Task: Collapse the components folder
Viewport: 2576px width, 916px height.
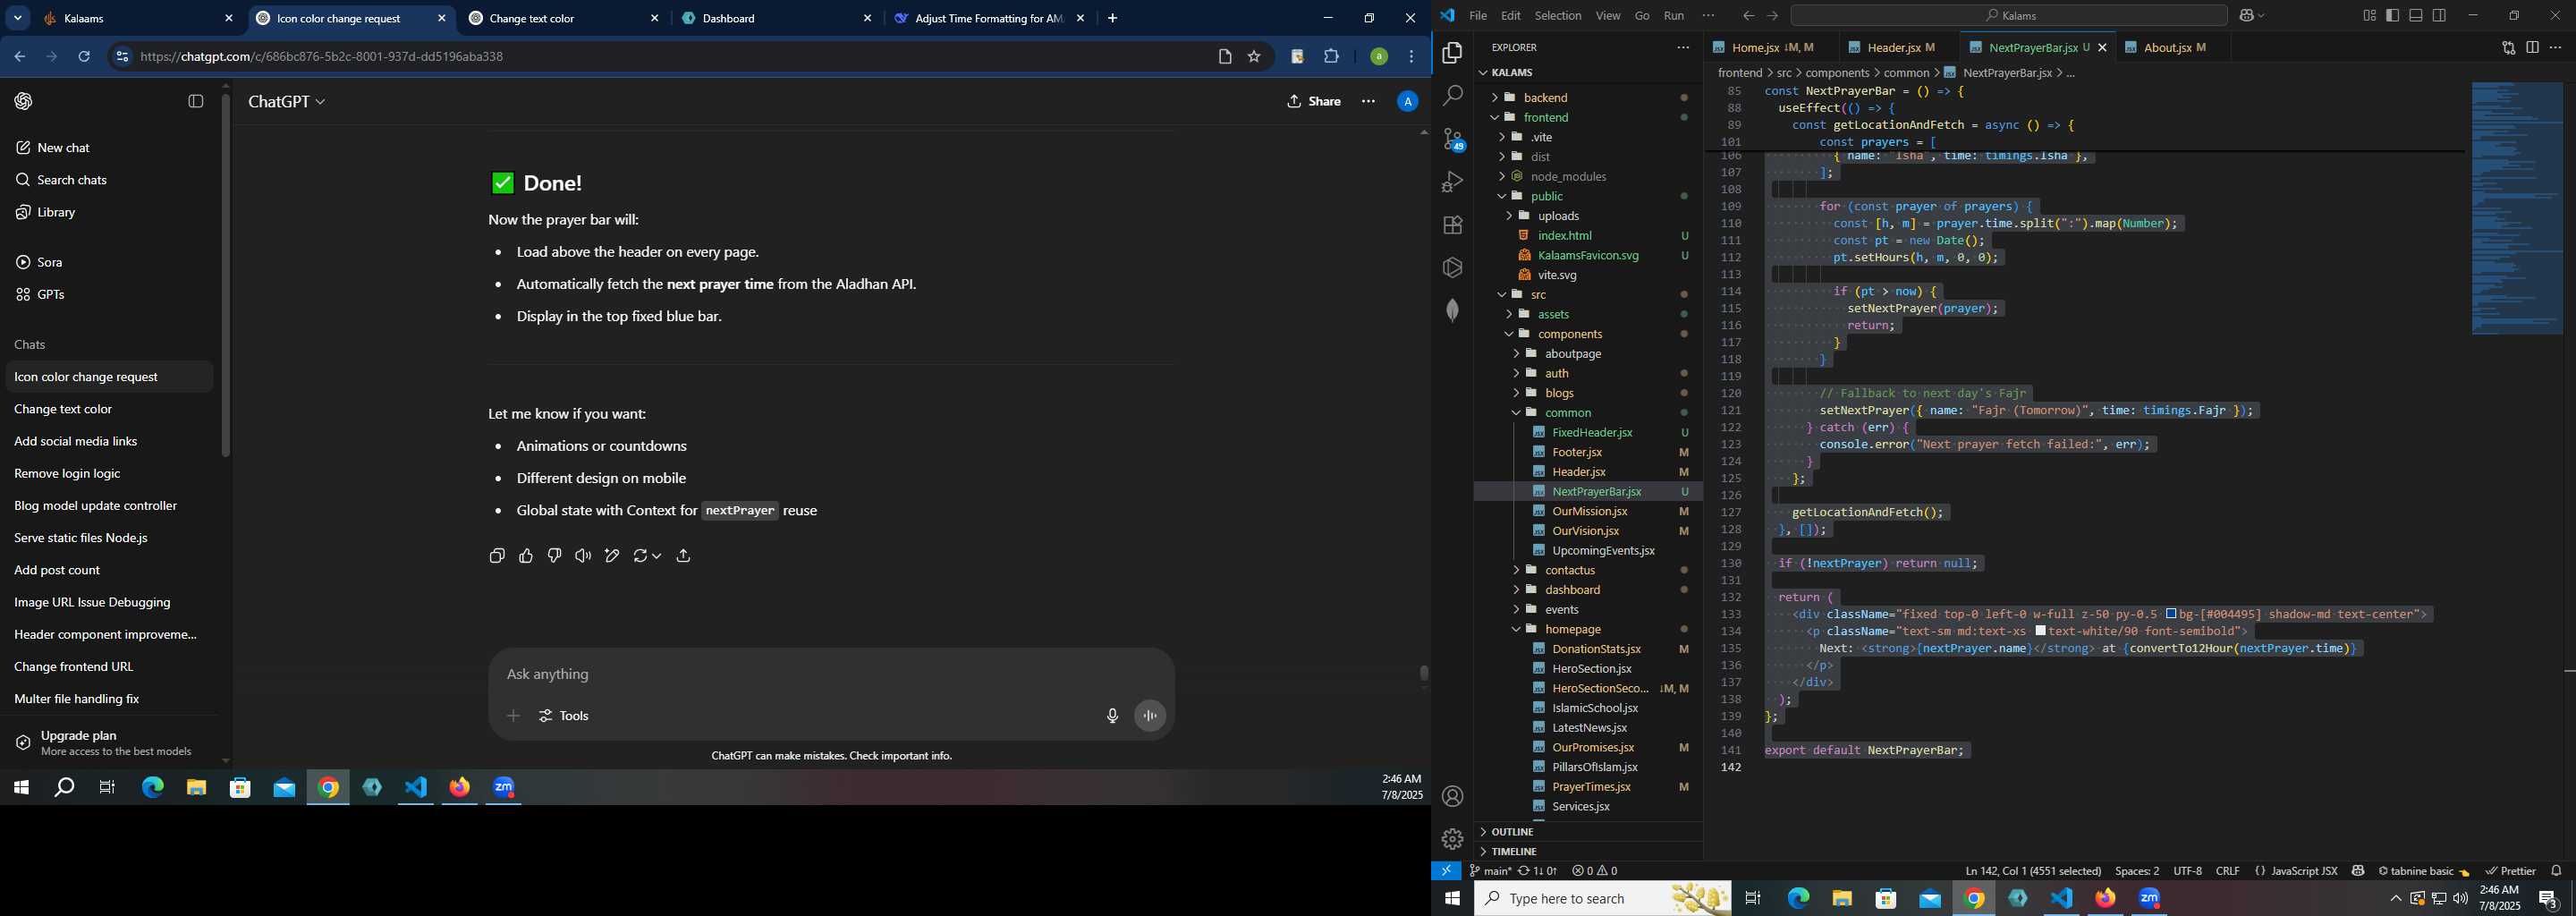Action: click(x=1570, y=334)
